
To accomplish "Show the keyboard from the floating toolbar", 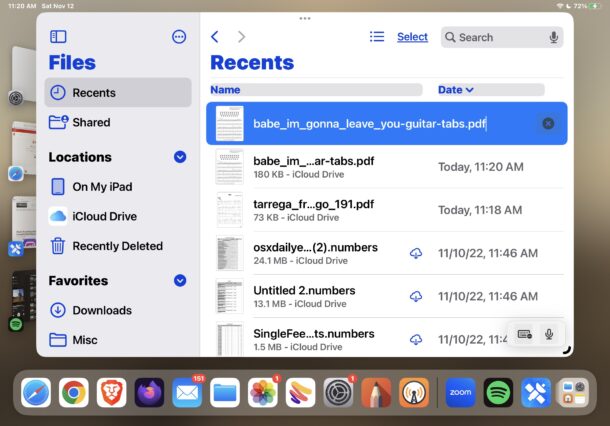I will [x=525, y=334].
